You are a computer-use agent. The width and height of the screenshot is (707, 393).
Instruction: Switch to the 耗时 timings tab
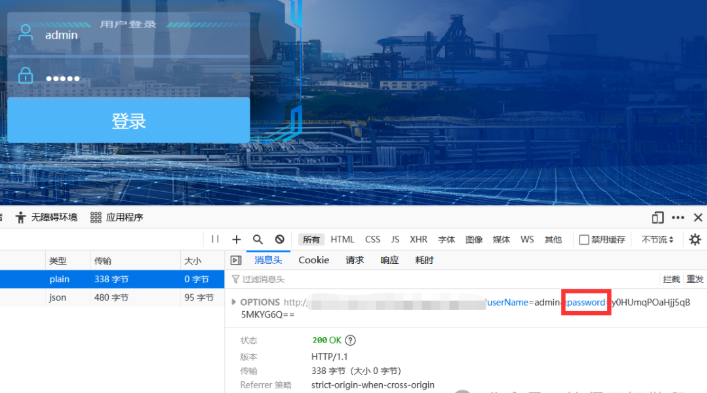[424, 260]
